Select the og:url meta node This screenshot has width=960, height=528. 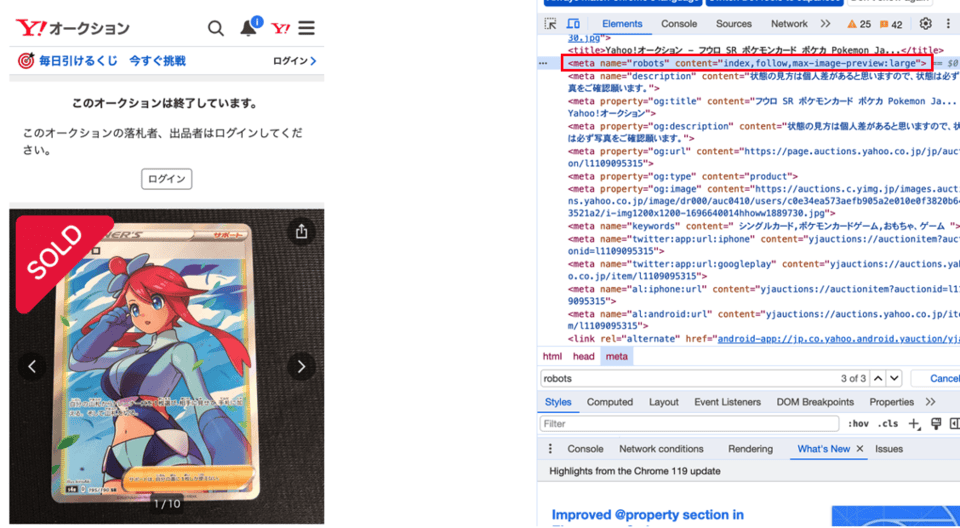(x=763, y=157)
